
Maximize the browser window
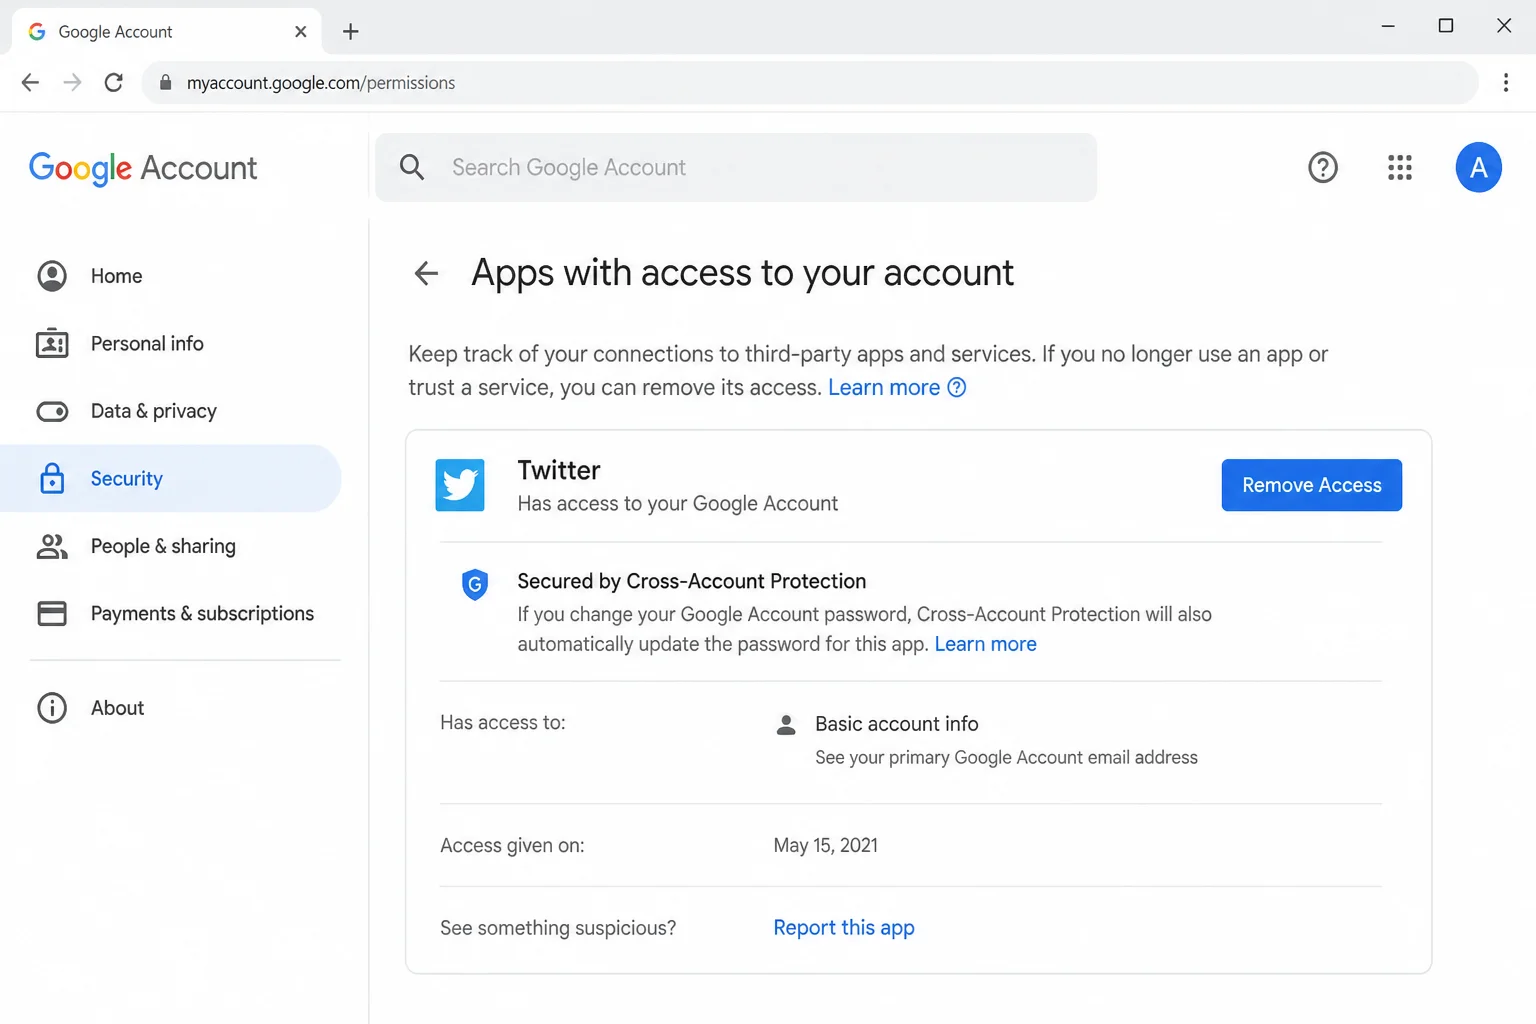pos(1446,26)
